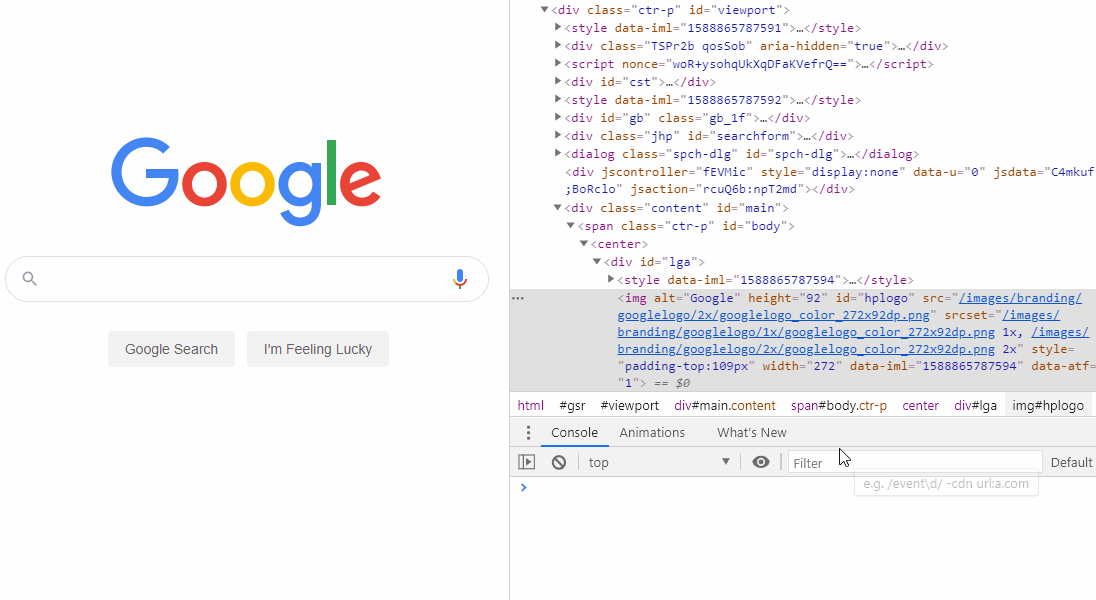Screen dimensions: 1096x600
Task: Open the Default log levels dropdown
Action: tap(1072, 462)
